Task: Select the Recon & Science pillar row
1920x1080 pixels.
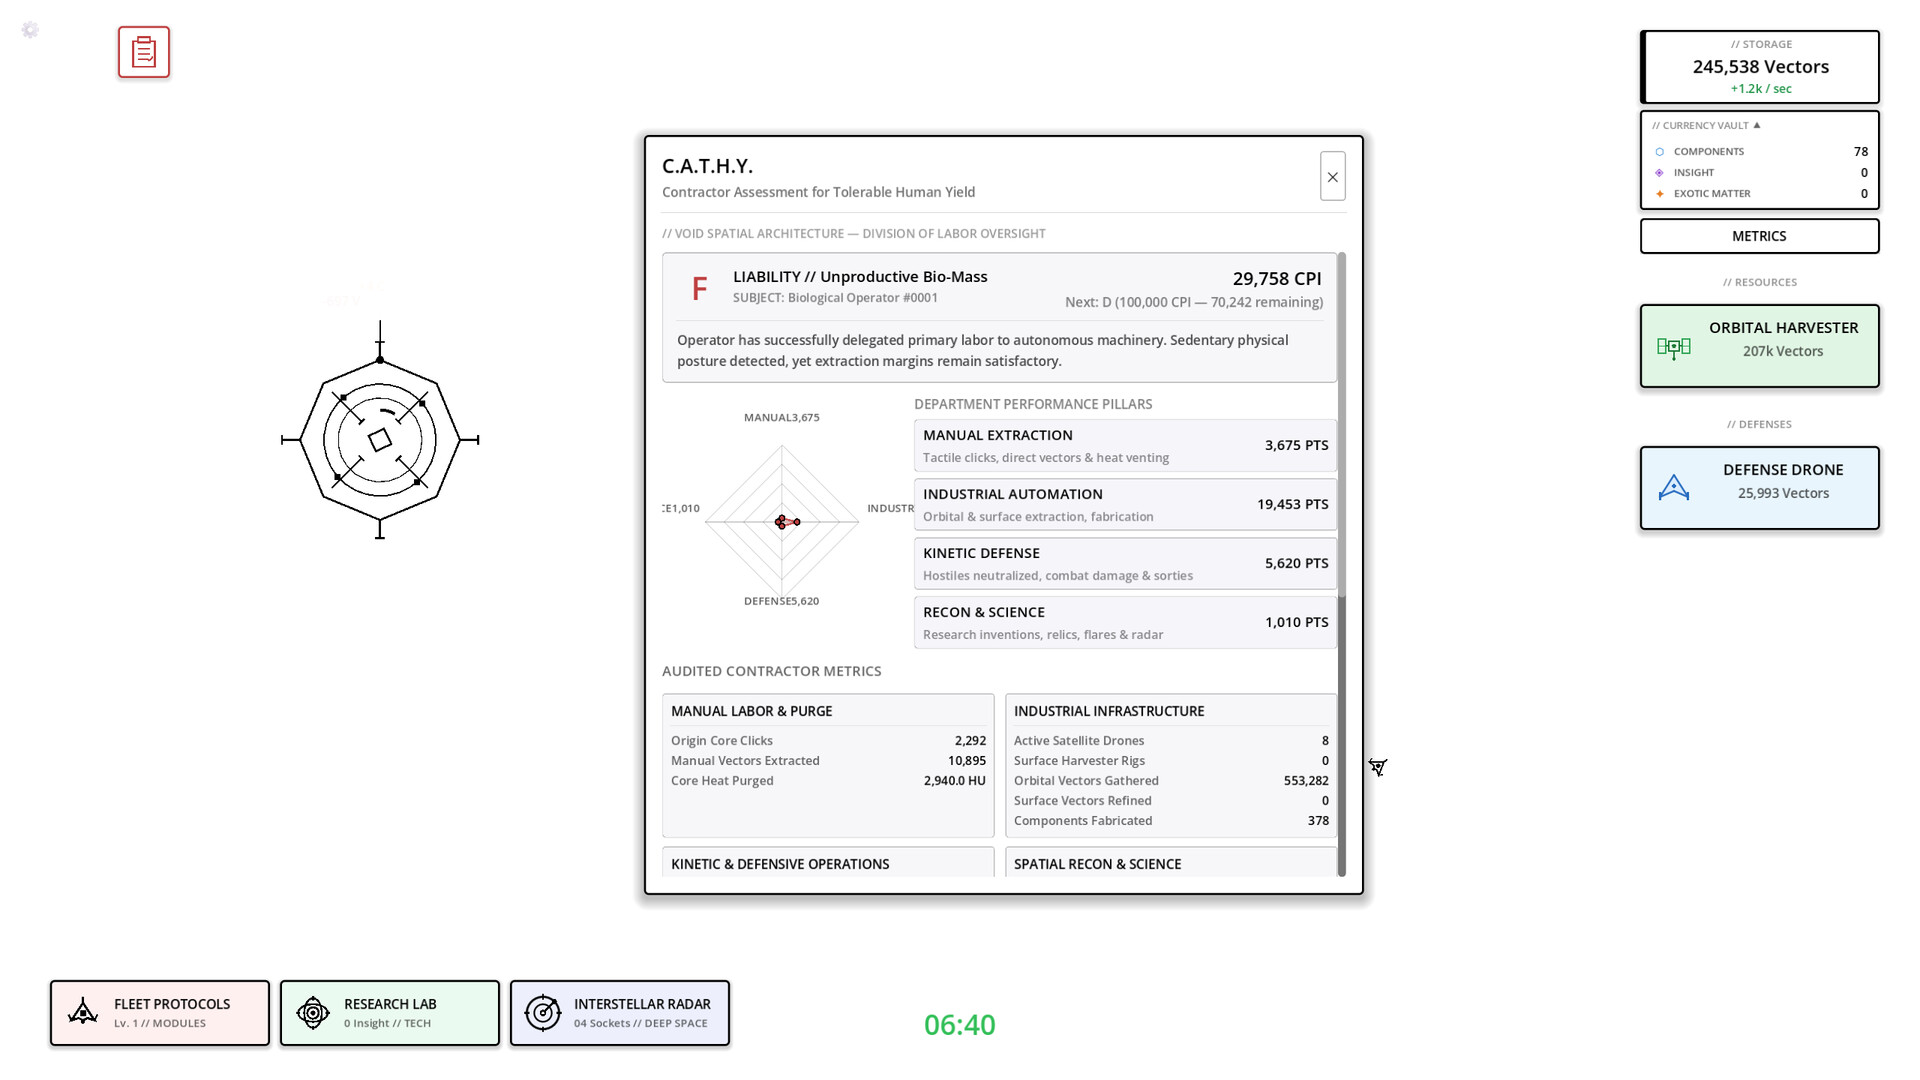Action: [x=1125, y=622]
